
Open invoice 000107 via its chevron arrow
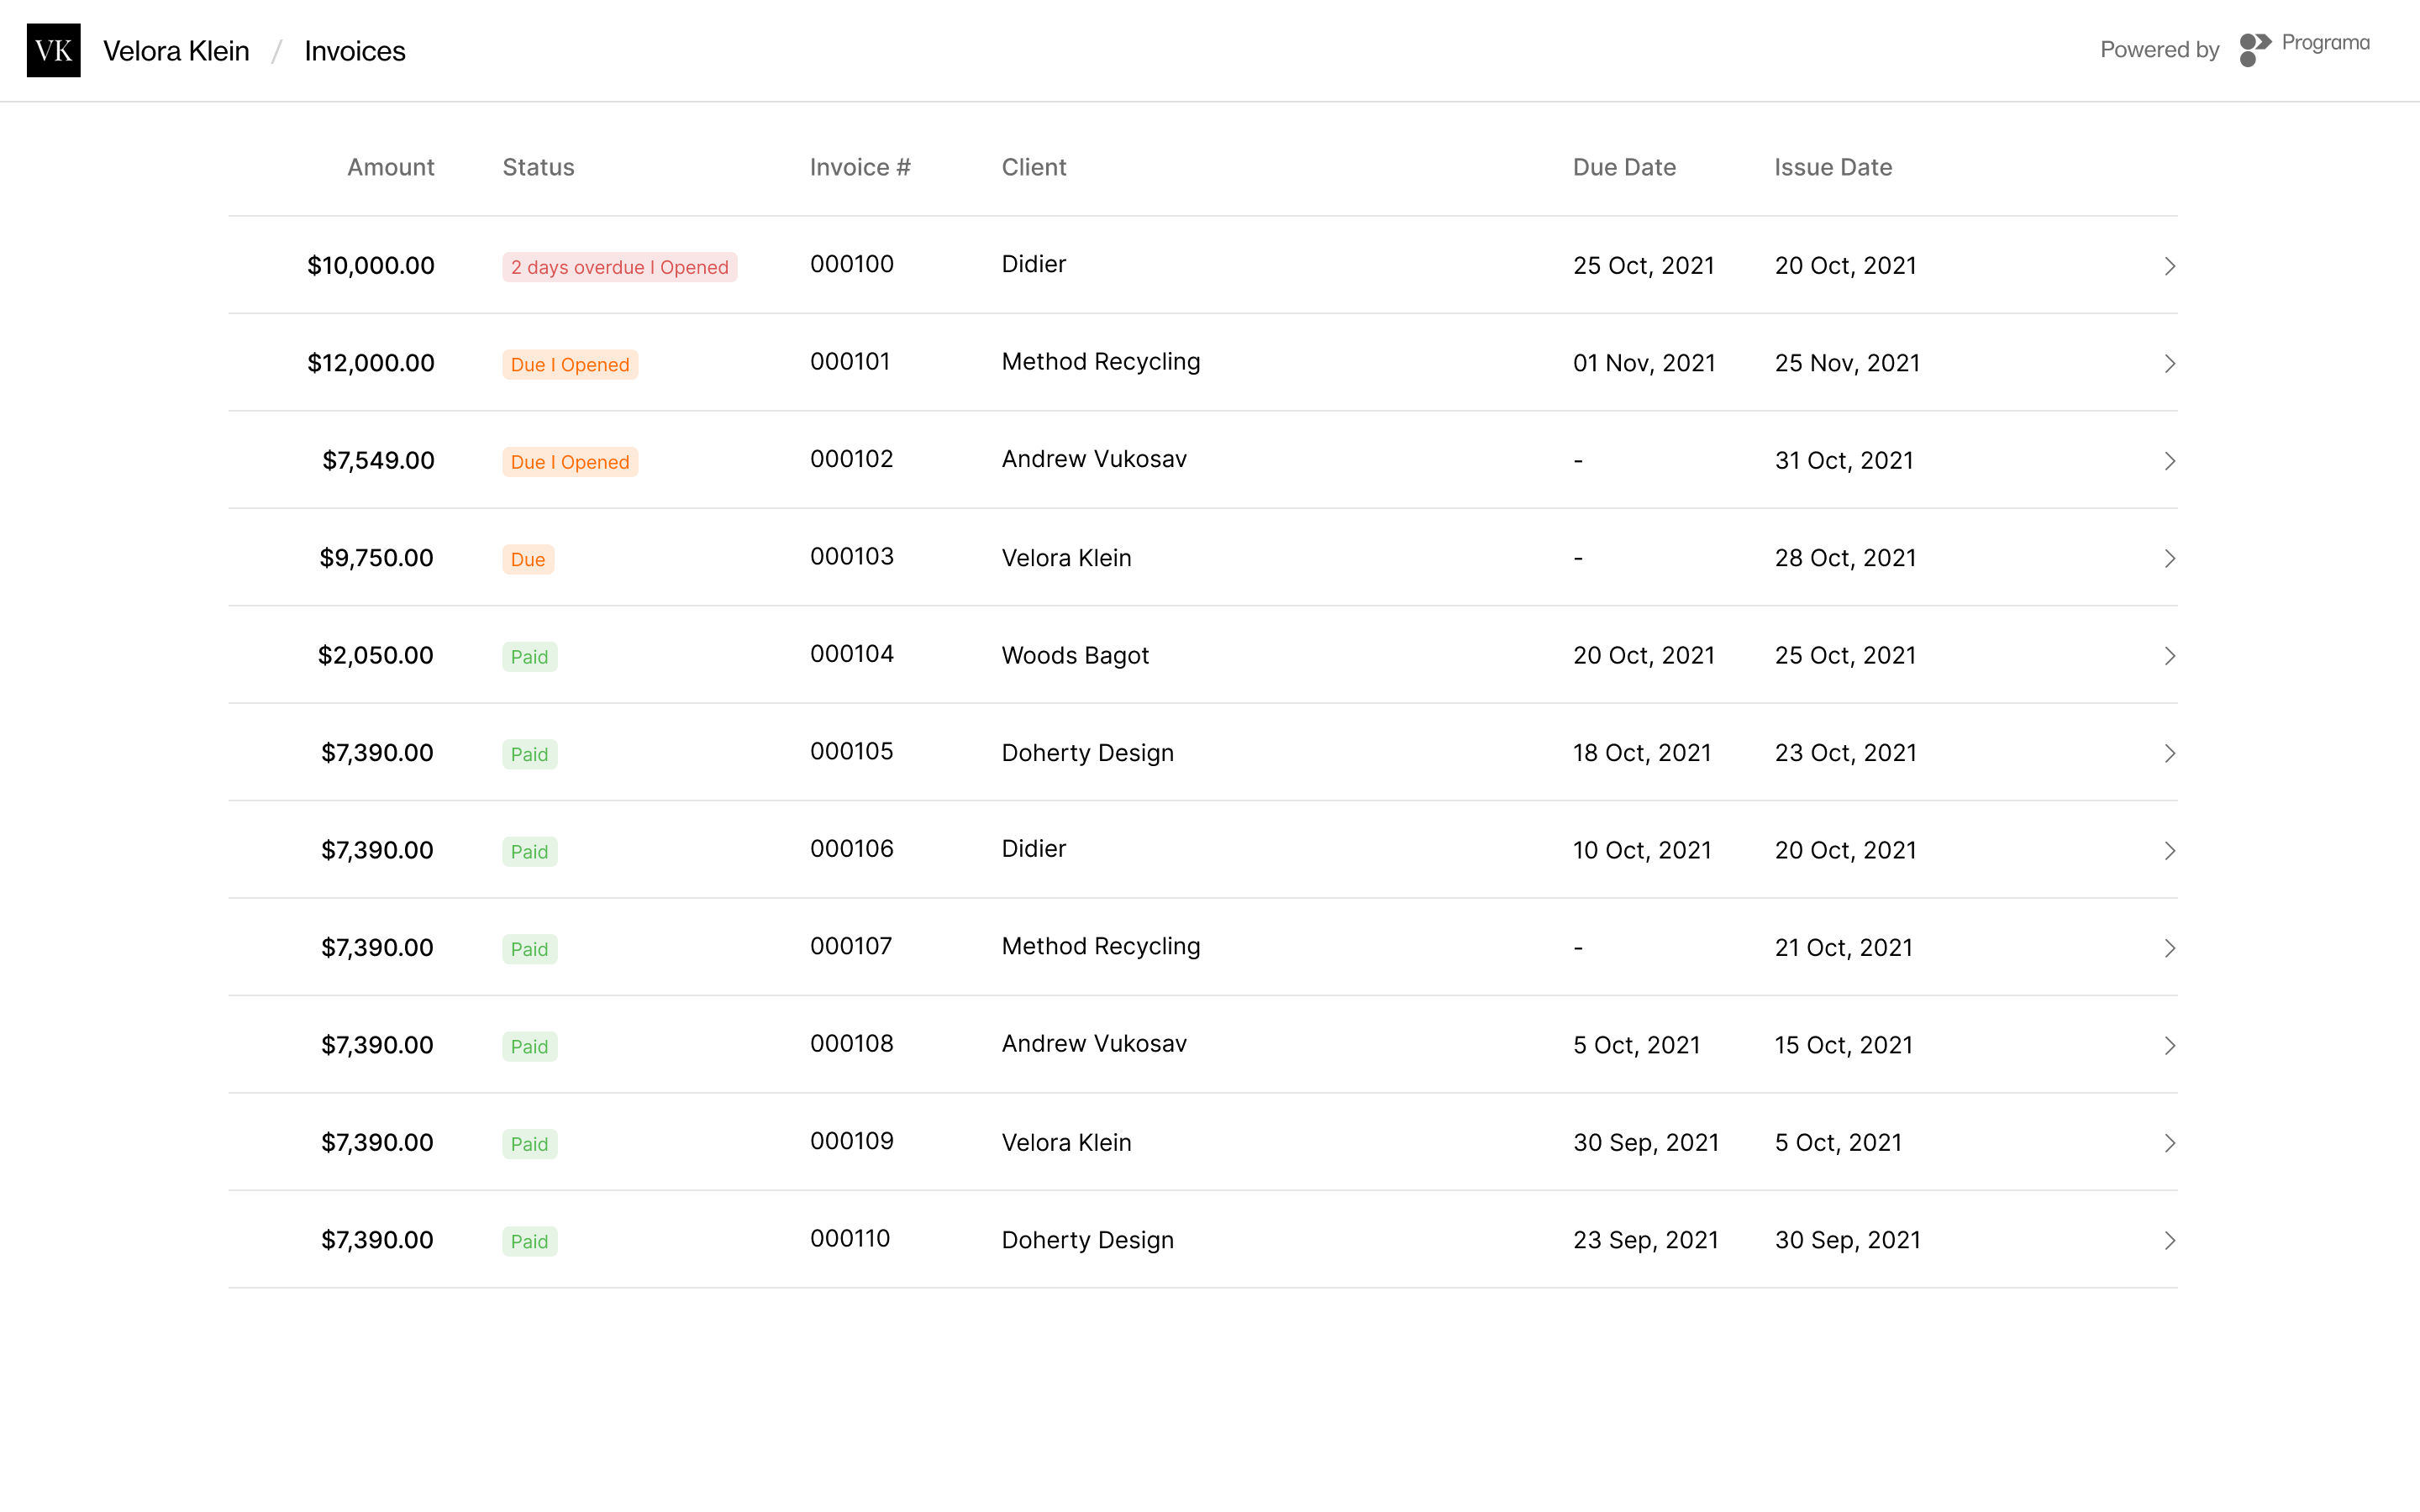click(x=2169, y=948)
